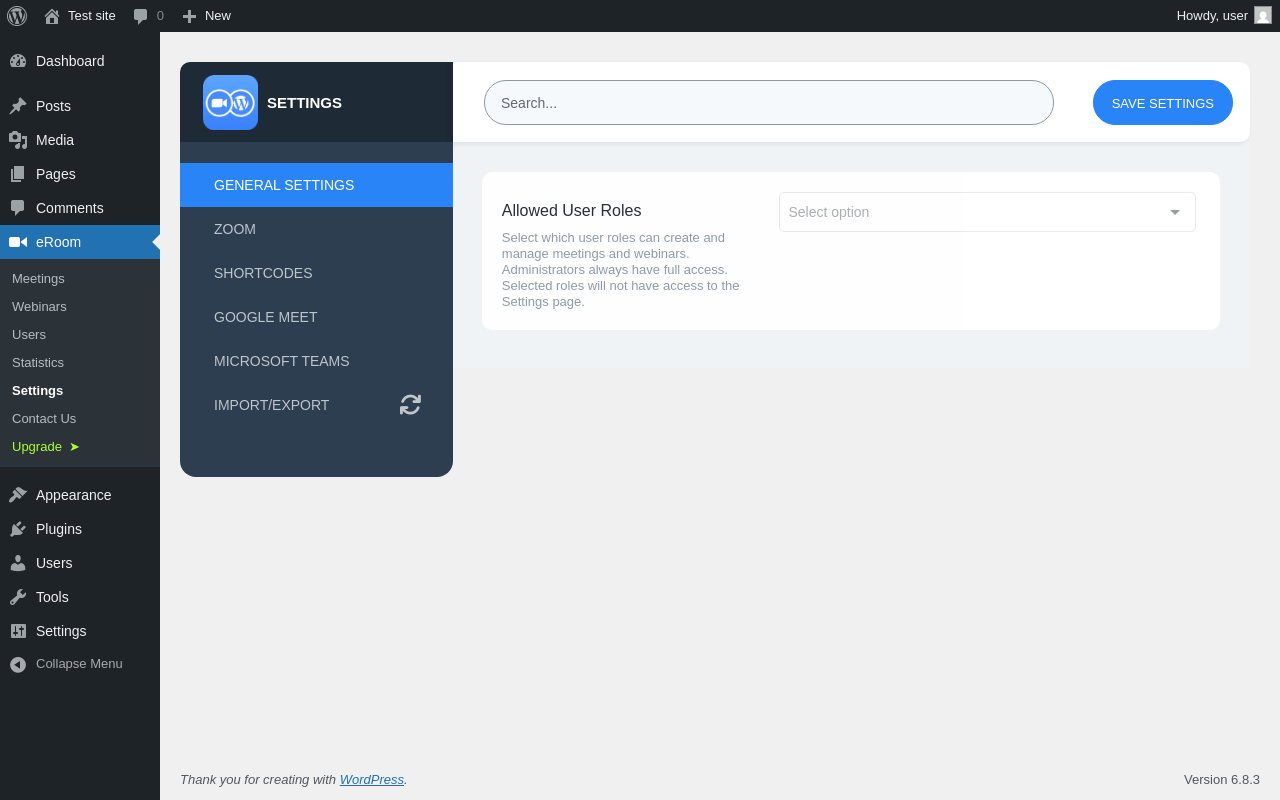Open the Microsoft Teams tab

[x=316, y=361]
